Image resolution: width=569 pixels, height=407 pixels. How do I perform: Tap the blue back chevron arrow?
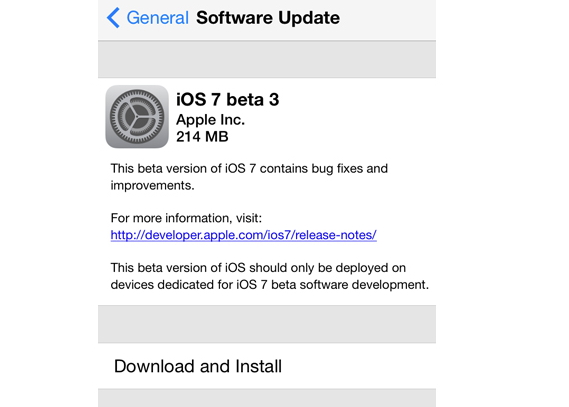click(x=113, y=17)
